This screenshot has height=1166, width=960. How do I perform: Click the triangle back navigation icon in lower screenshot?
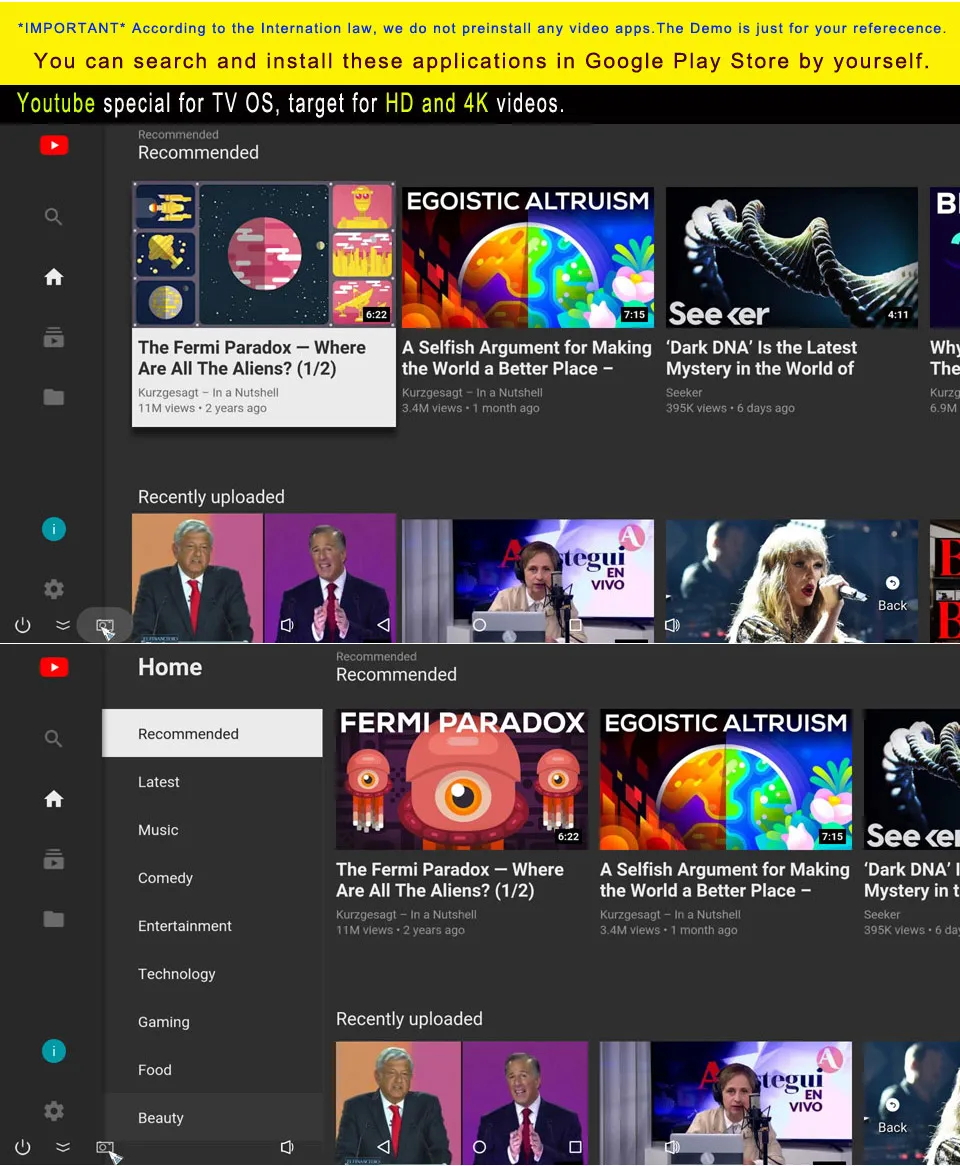tap(384, 1147)
